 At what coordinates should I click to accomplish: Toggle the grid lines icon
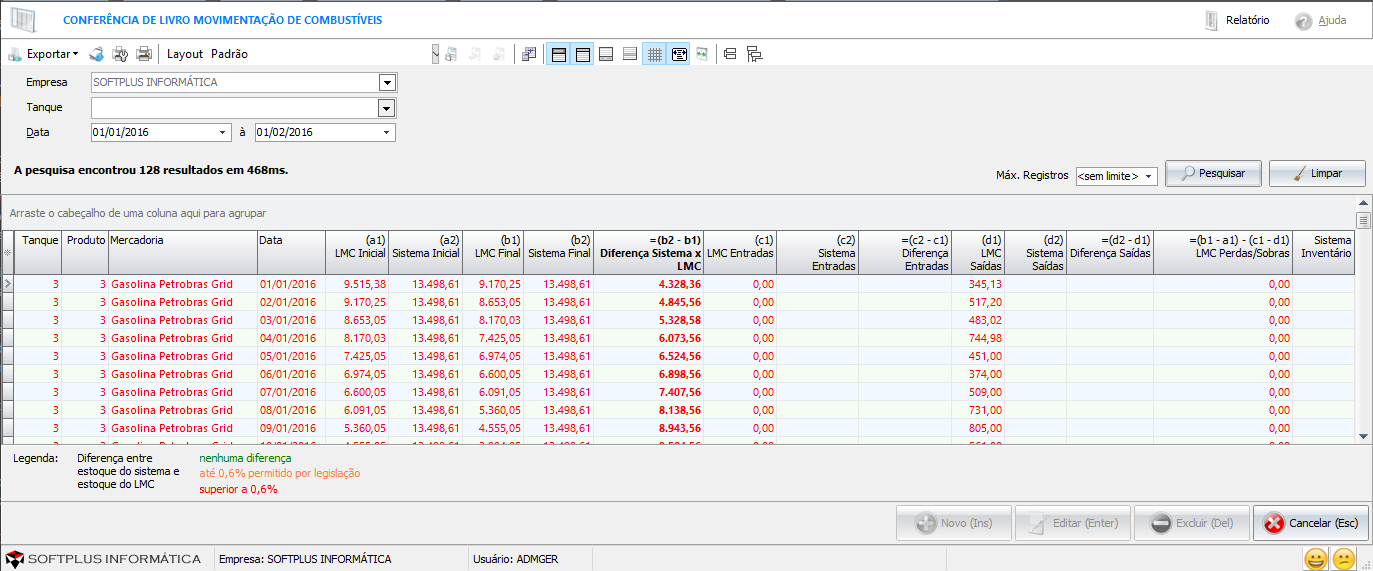(x=655, y=54)
